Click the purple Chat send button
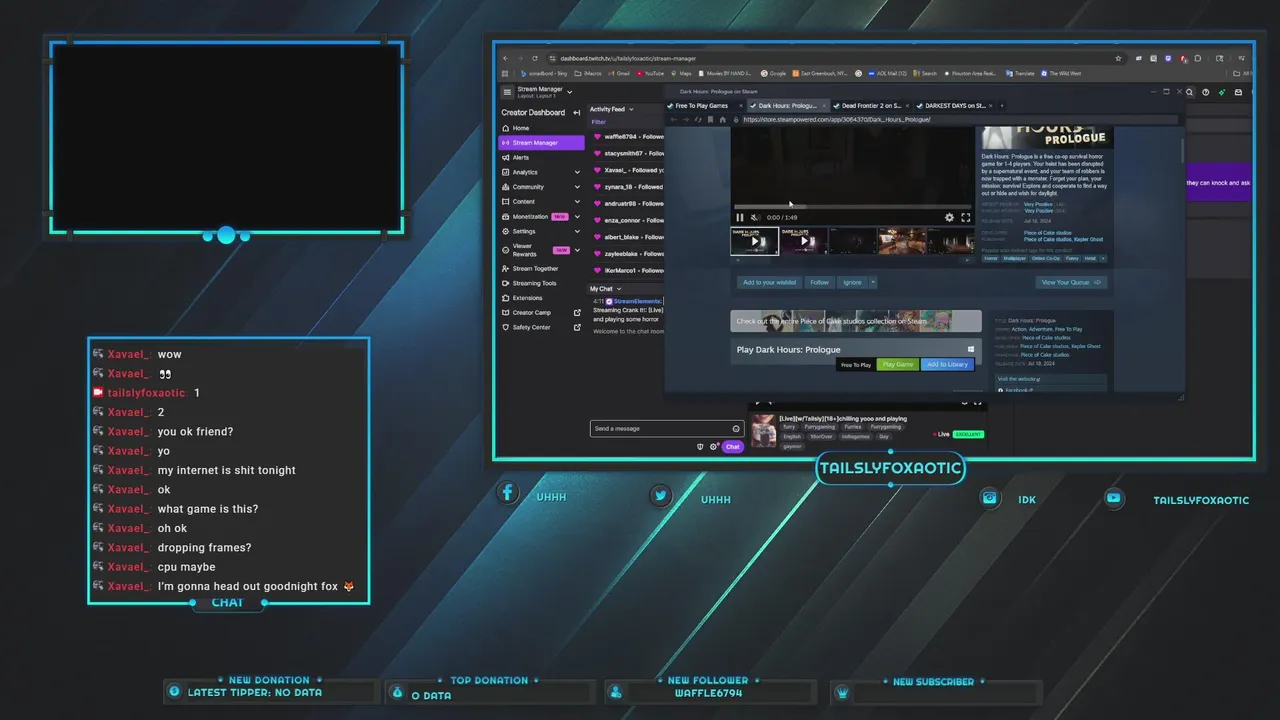Screen dimensions: 1280x720 [x=733, y=446]
